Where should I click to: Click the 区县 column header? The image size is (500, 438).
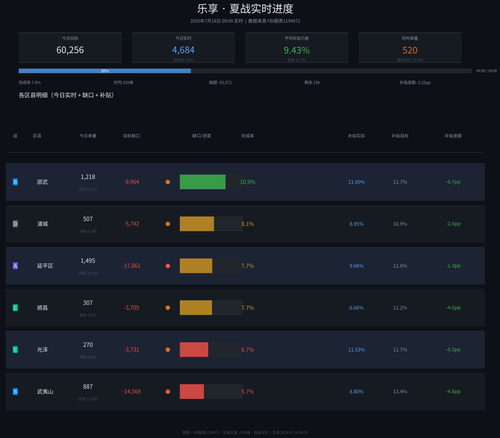pos(37,136)
